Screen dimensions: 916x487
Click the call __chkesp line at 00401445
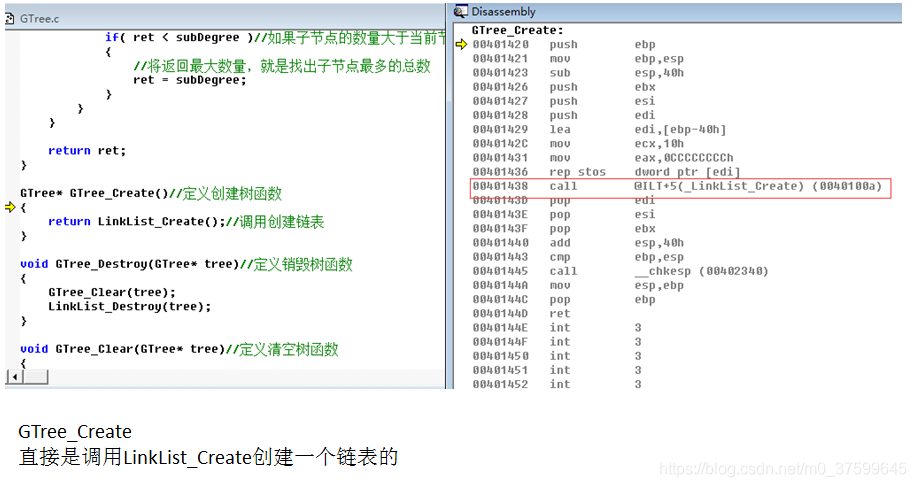[x=620, y=271]
